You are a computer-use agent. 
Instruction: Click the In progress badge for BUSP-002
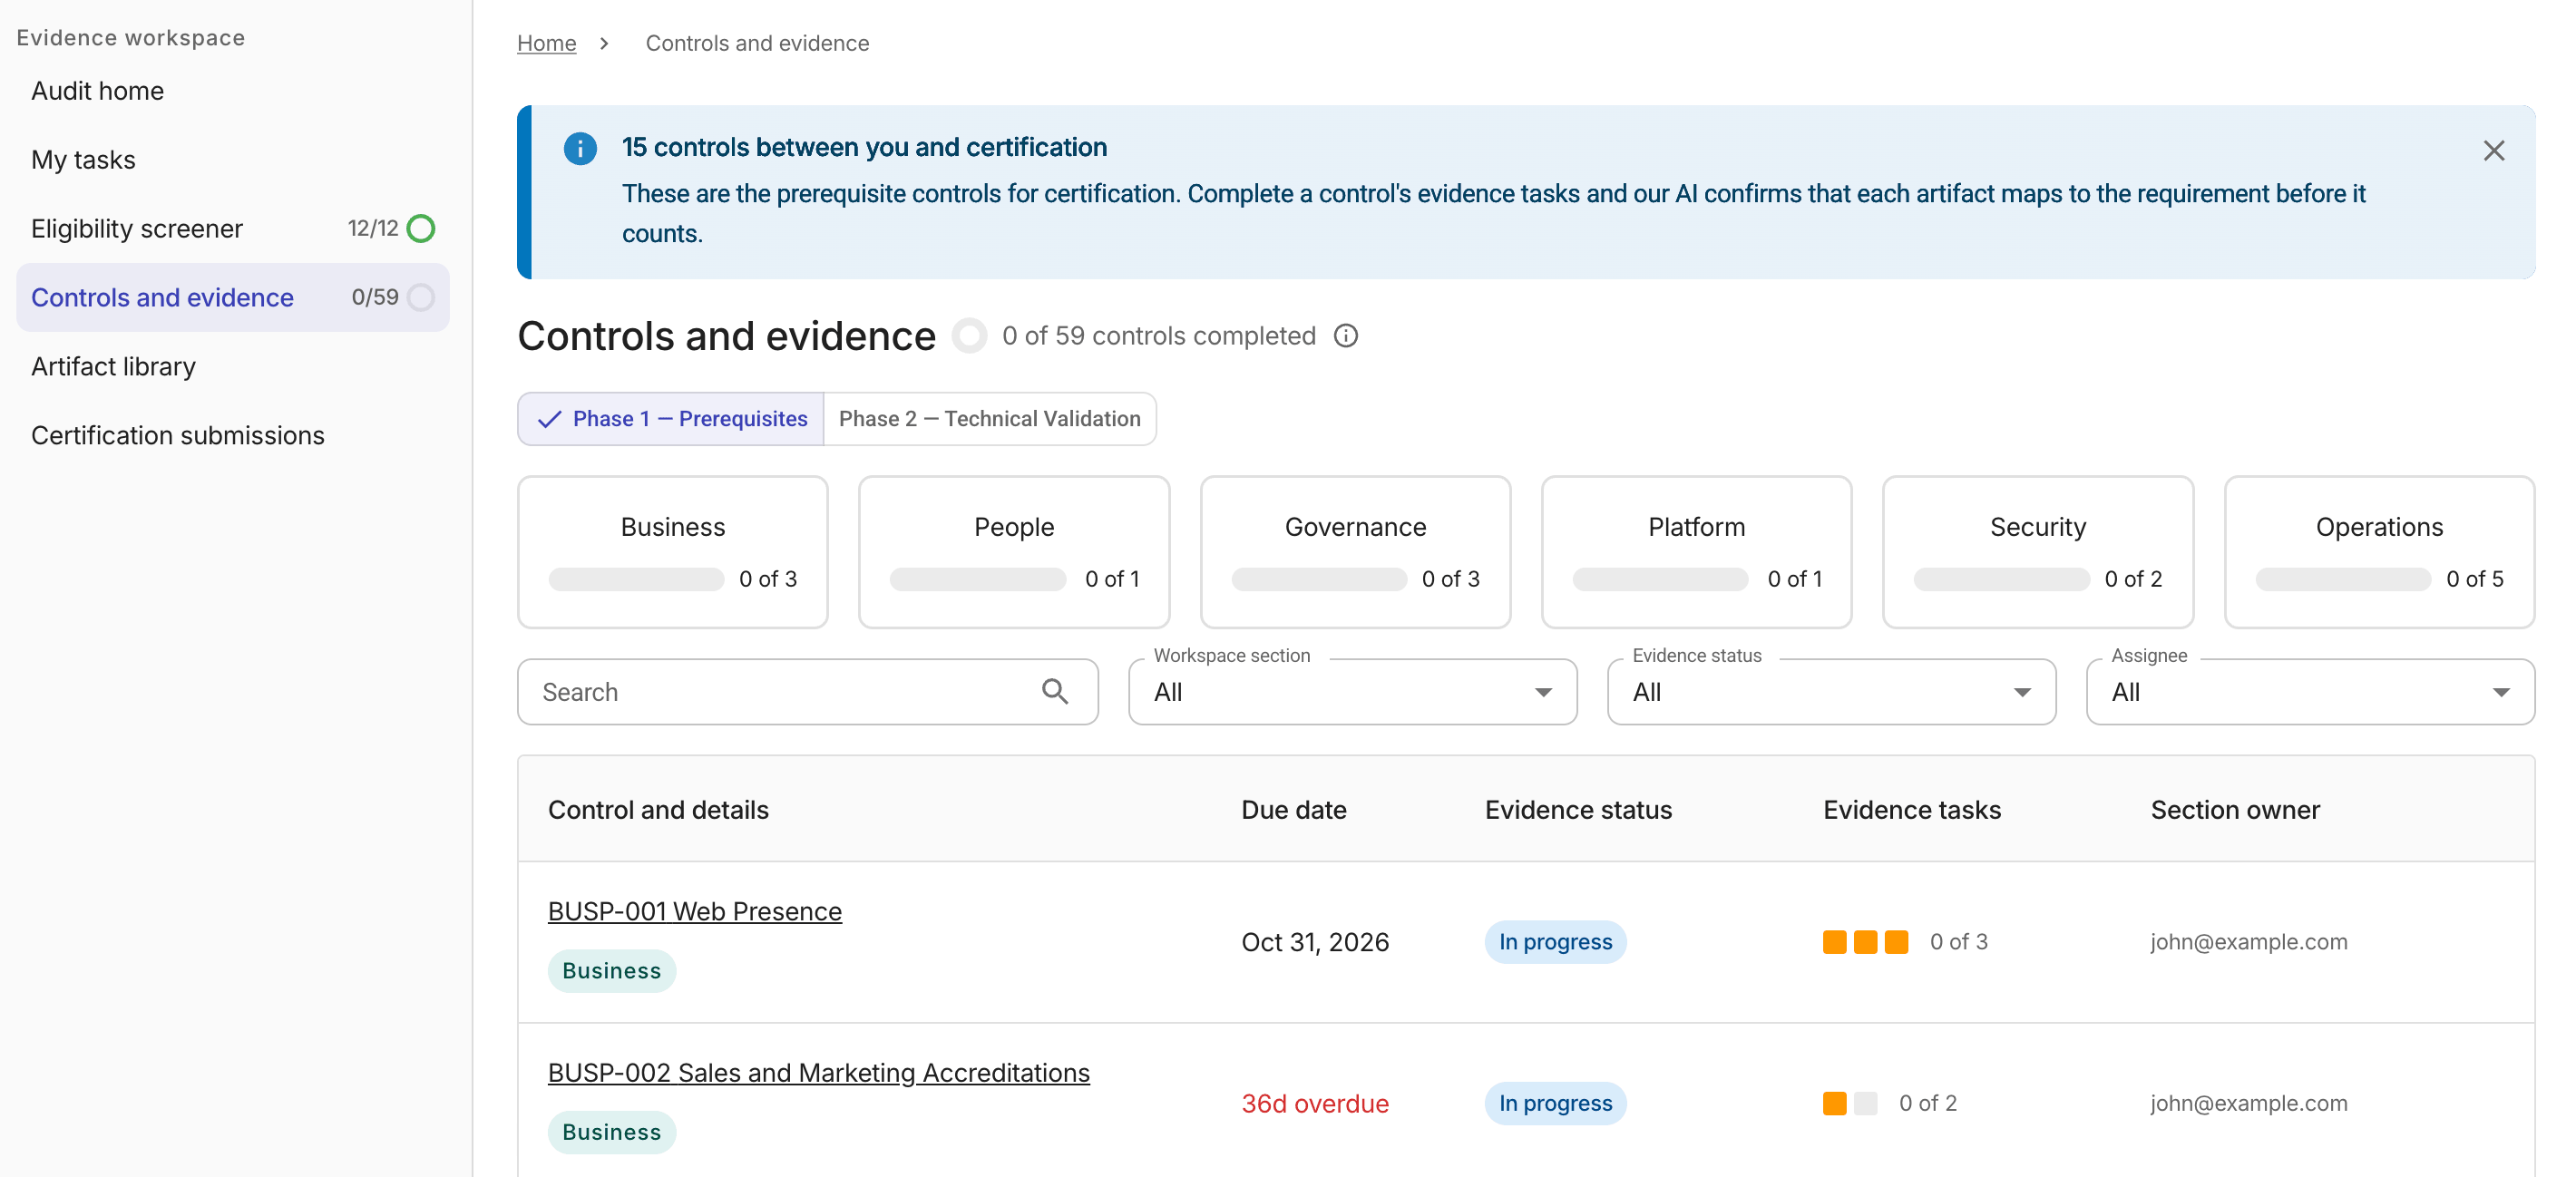click(x=1555, y=1103)
